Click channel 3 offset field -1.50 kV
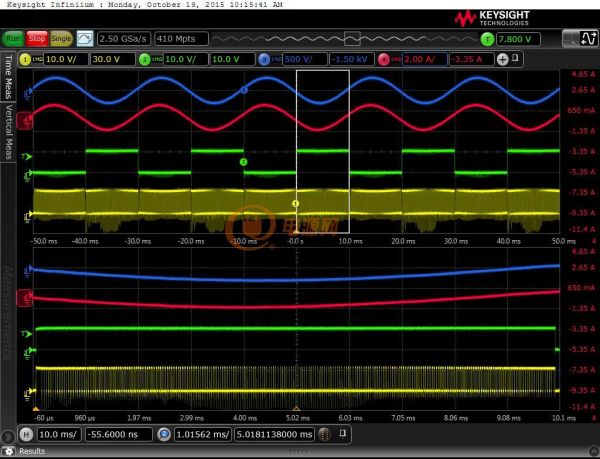 [x=352, y=59]
